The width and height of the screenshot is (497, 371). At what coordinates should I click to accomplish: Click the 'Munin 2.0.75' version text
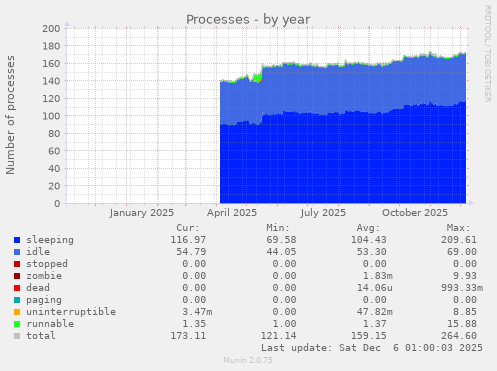(x=248, y=360)
